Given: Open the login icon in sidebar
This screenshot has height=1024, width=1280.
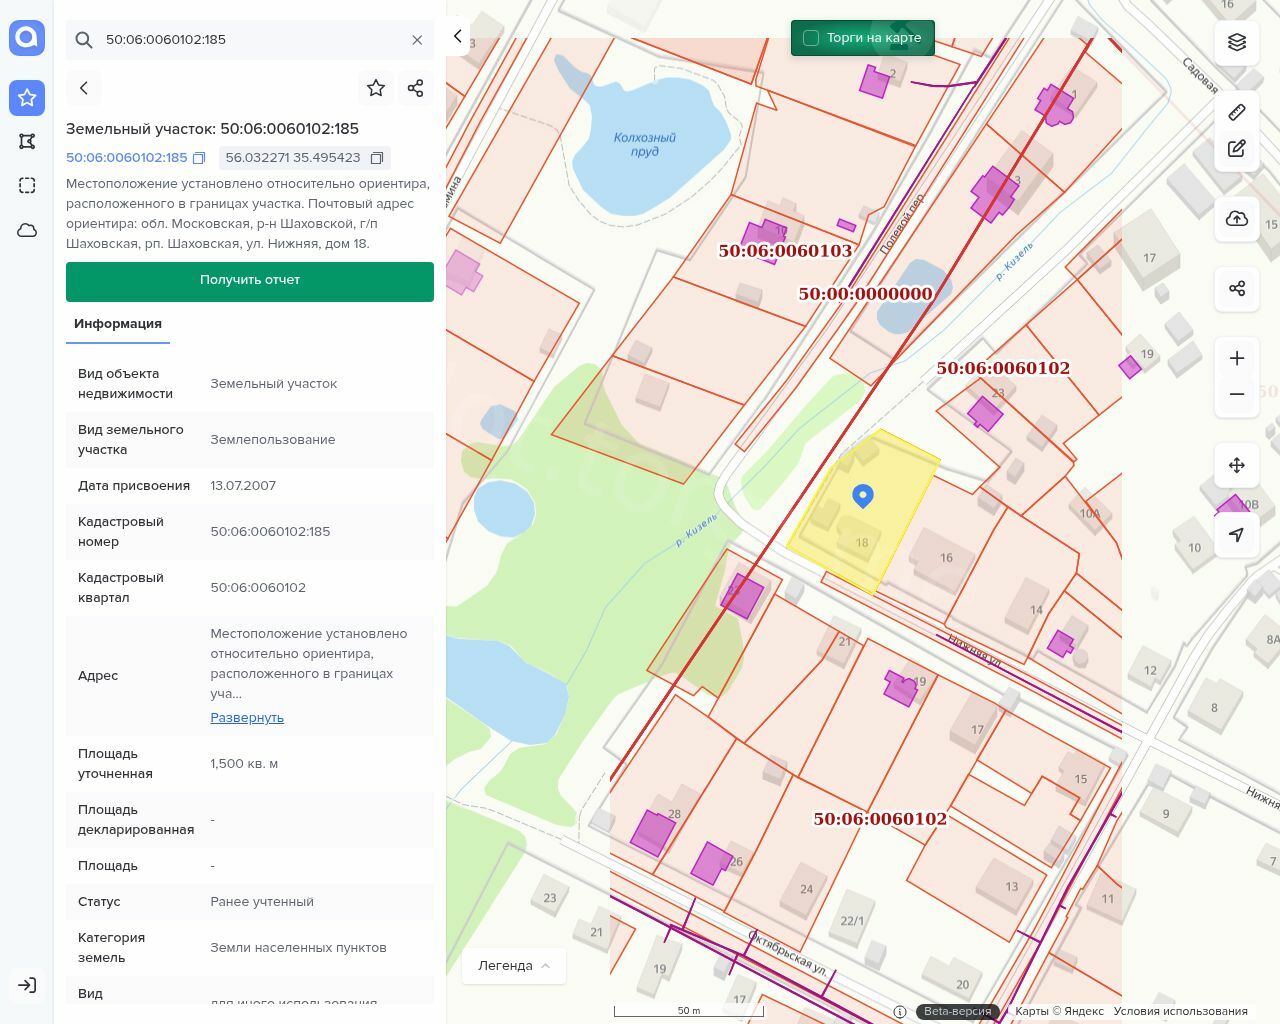Looking at the screenshot, I should [27, 985].
